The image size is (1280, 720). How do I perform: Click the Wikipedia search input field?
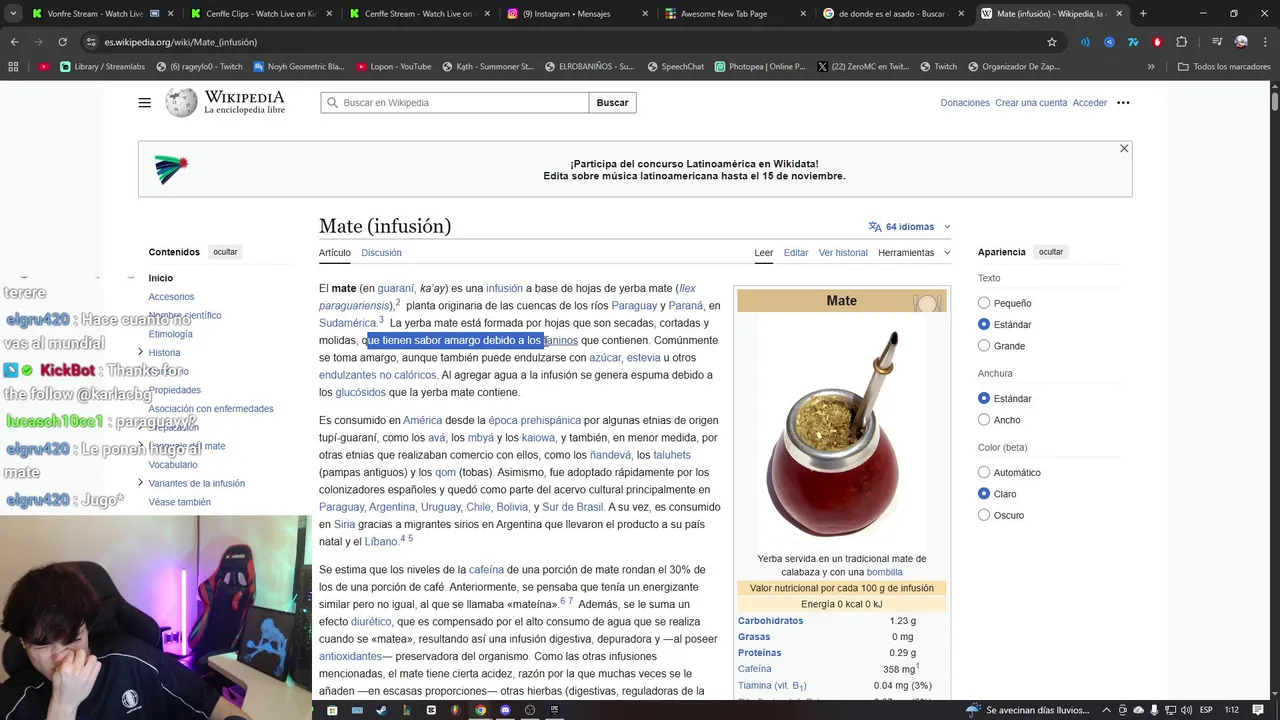point(455,103)
